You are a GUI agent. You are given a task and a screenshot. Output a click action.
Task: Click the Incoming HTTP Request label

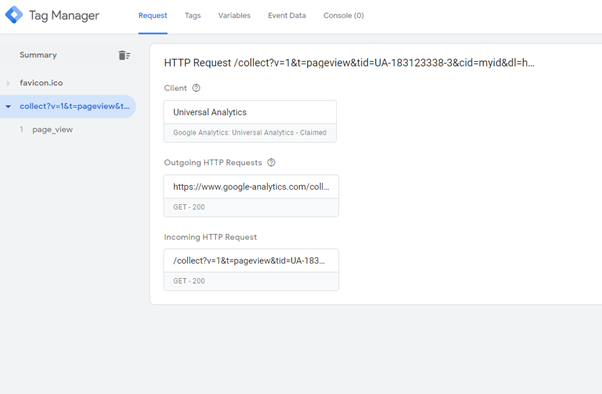pos(210,237)
